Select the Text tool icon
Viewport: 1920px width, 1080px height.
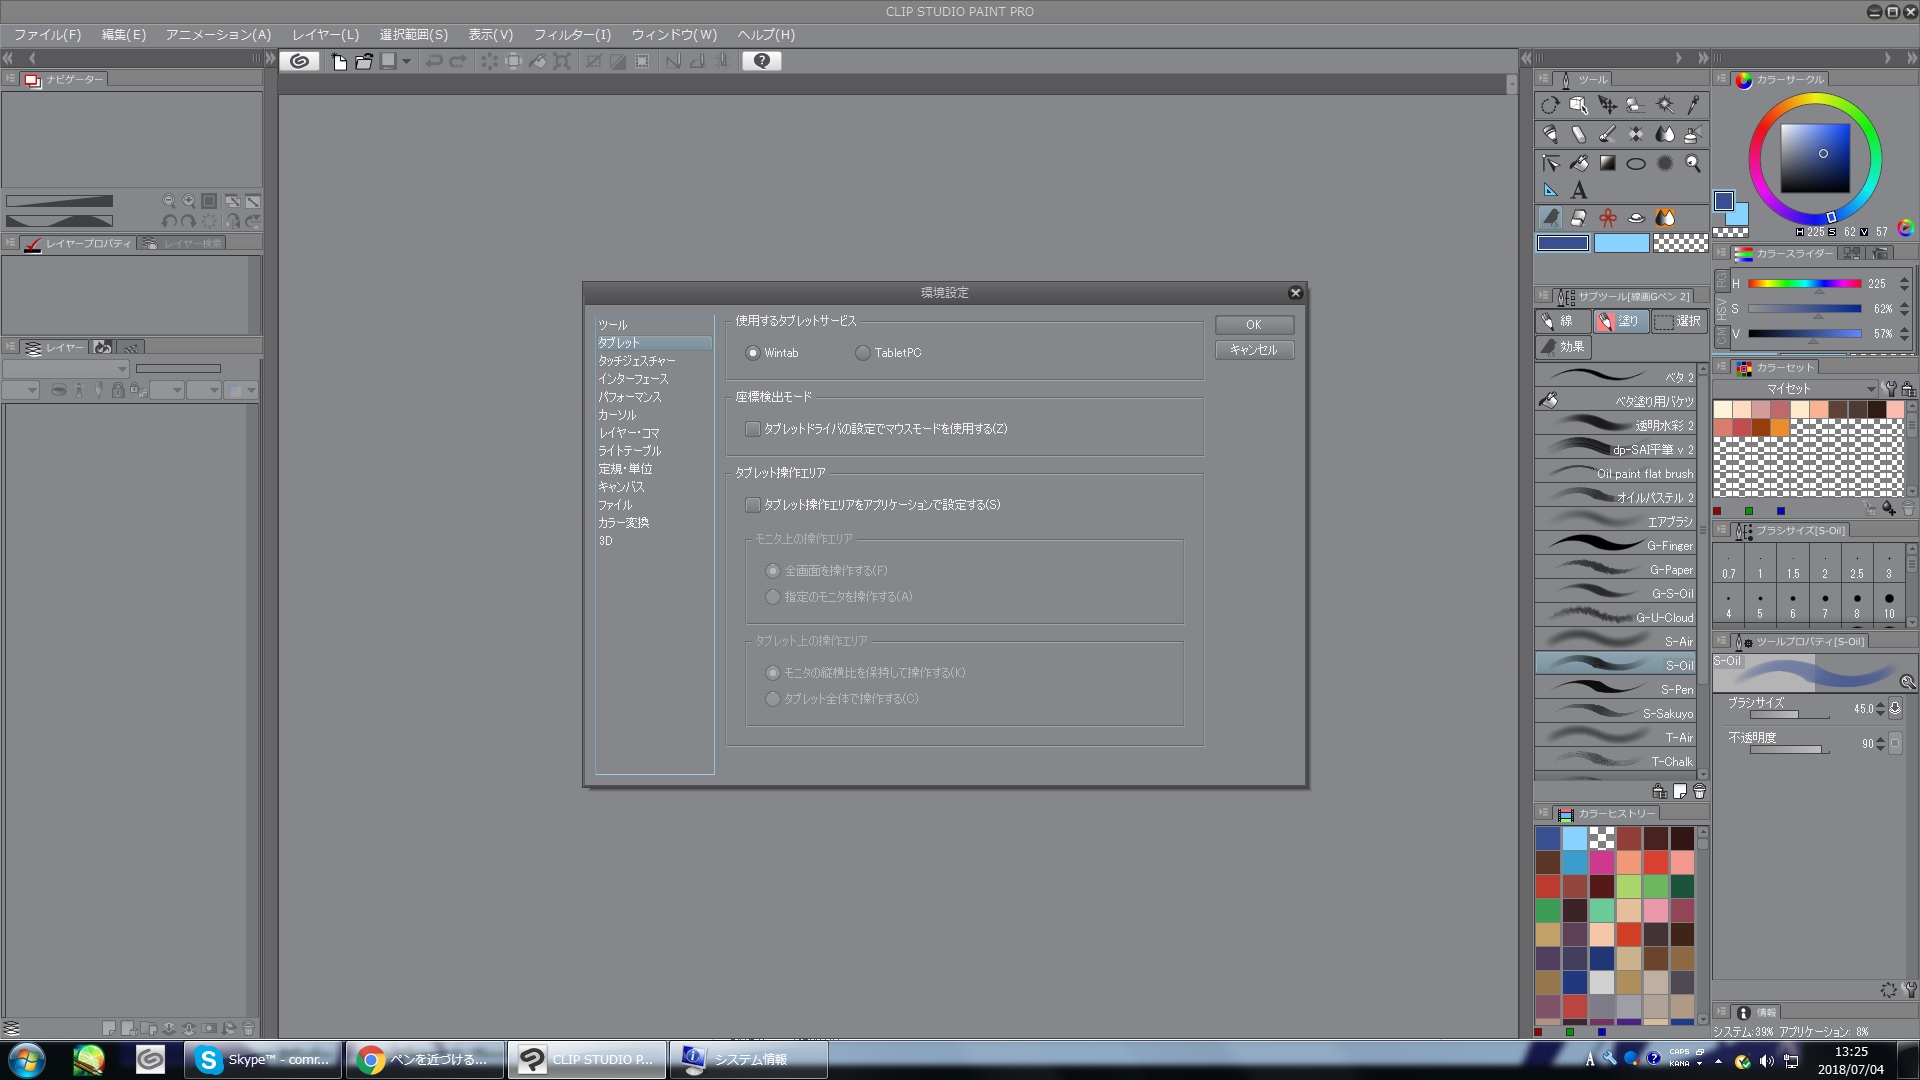click(x=1579, y=190)
